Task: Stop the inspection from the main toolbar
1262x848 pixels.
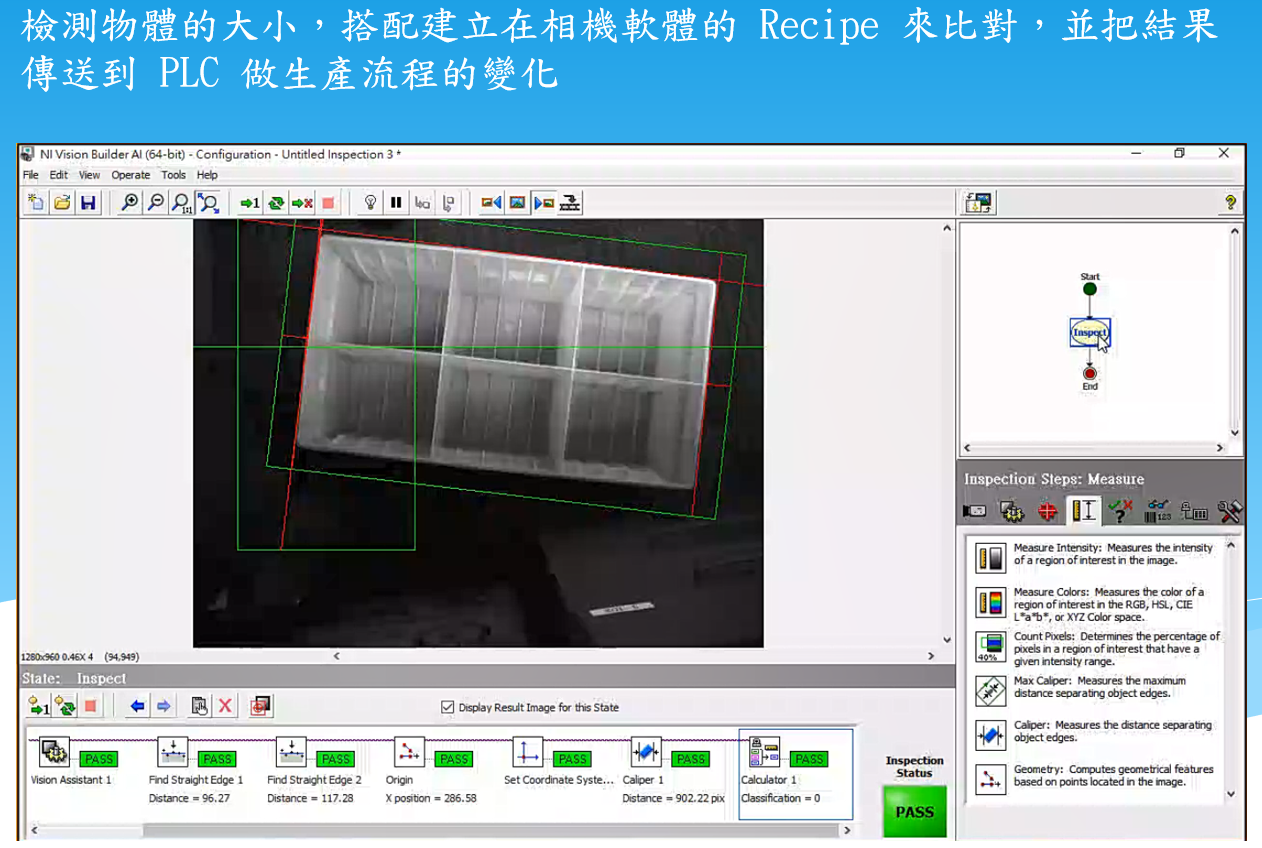Action: tap(328, 203)
